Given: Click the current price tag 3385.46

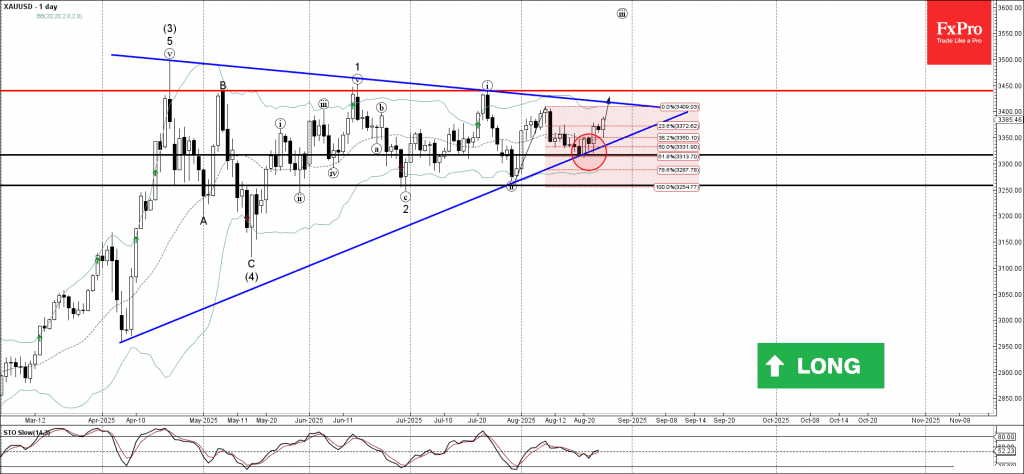Looking at the screenshot, I should coord(1007,120).
